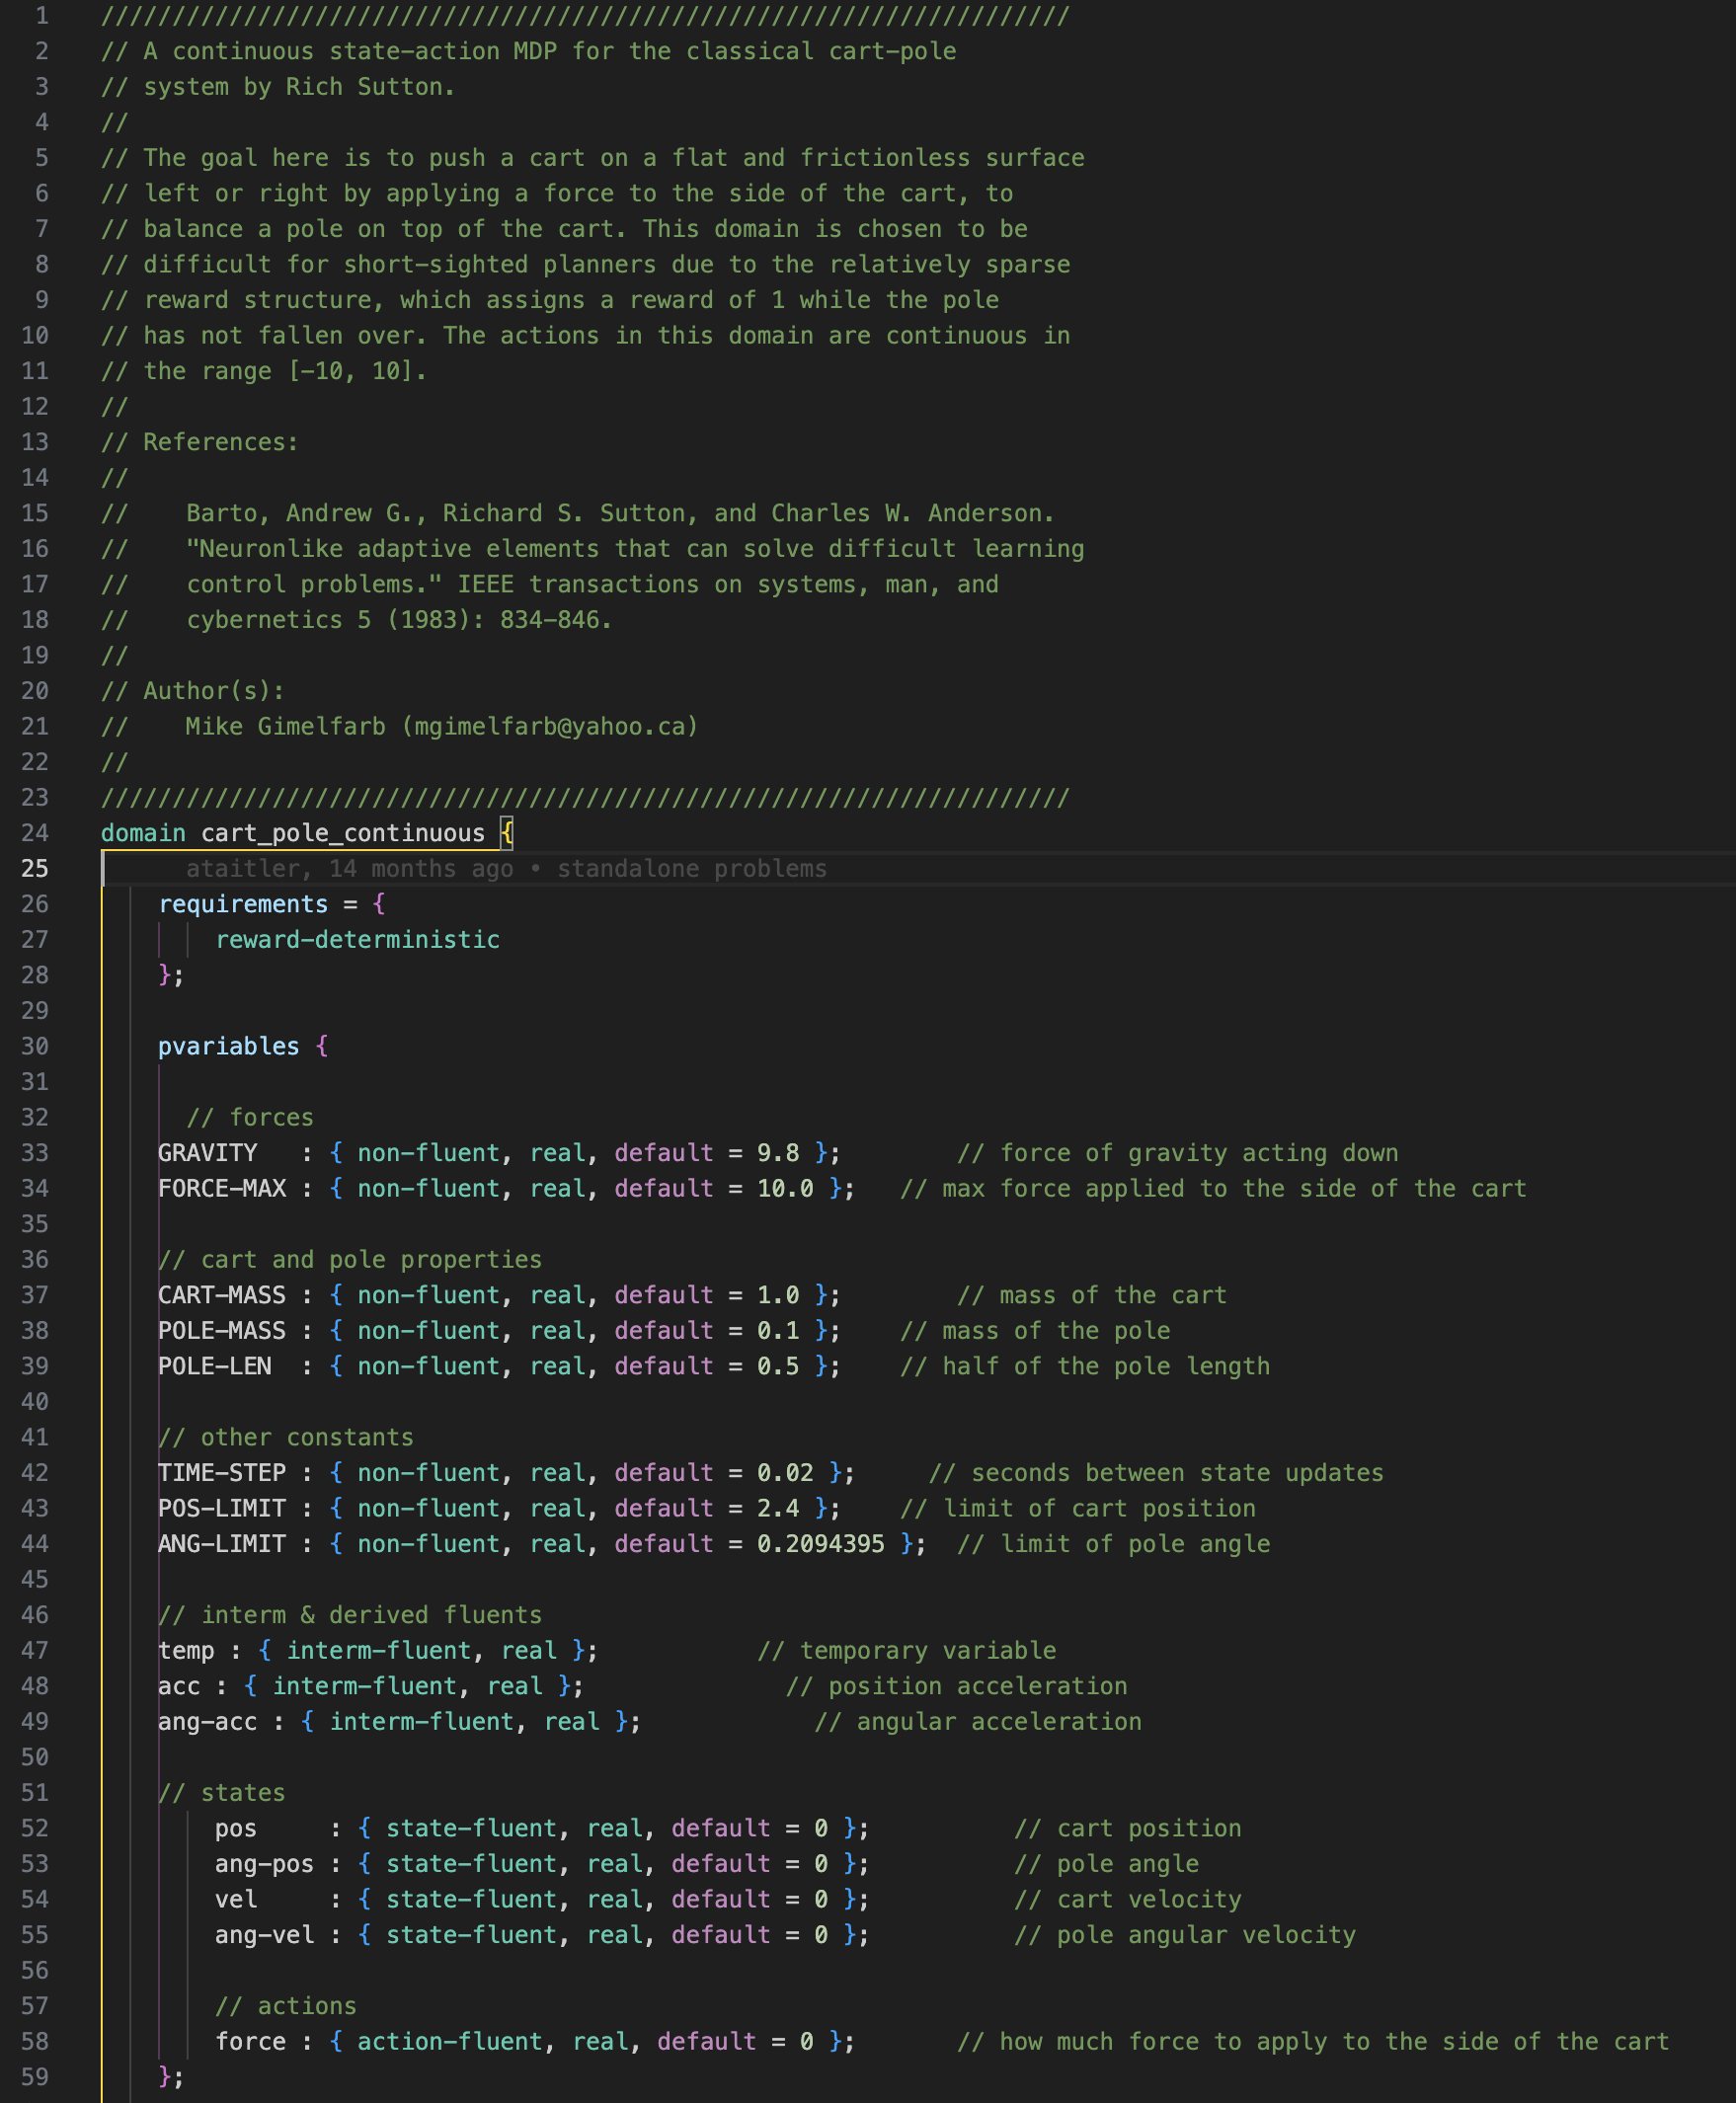Place cursor on the domain keyword
This screenshot has width=1736, height=2103.
tap(143, 833)
